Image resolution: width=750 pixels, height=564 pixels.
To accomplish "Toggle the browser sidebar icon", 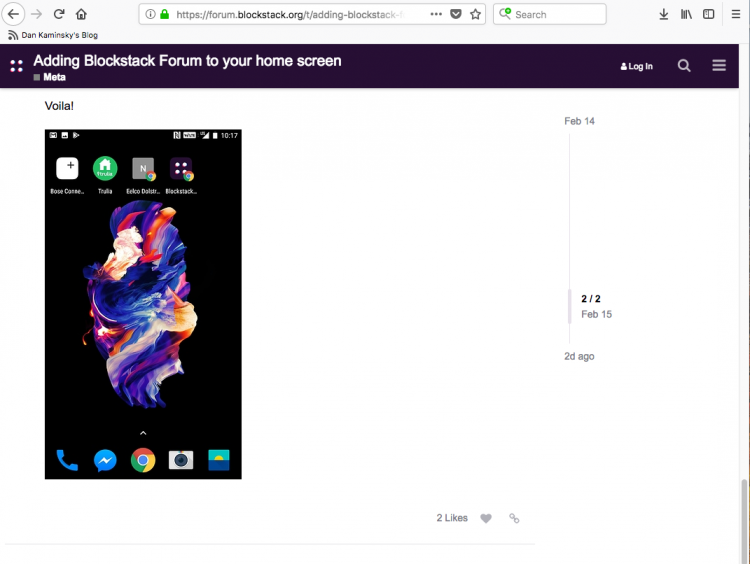I will point(708,14).
